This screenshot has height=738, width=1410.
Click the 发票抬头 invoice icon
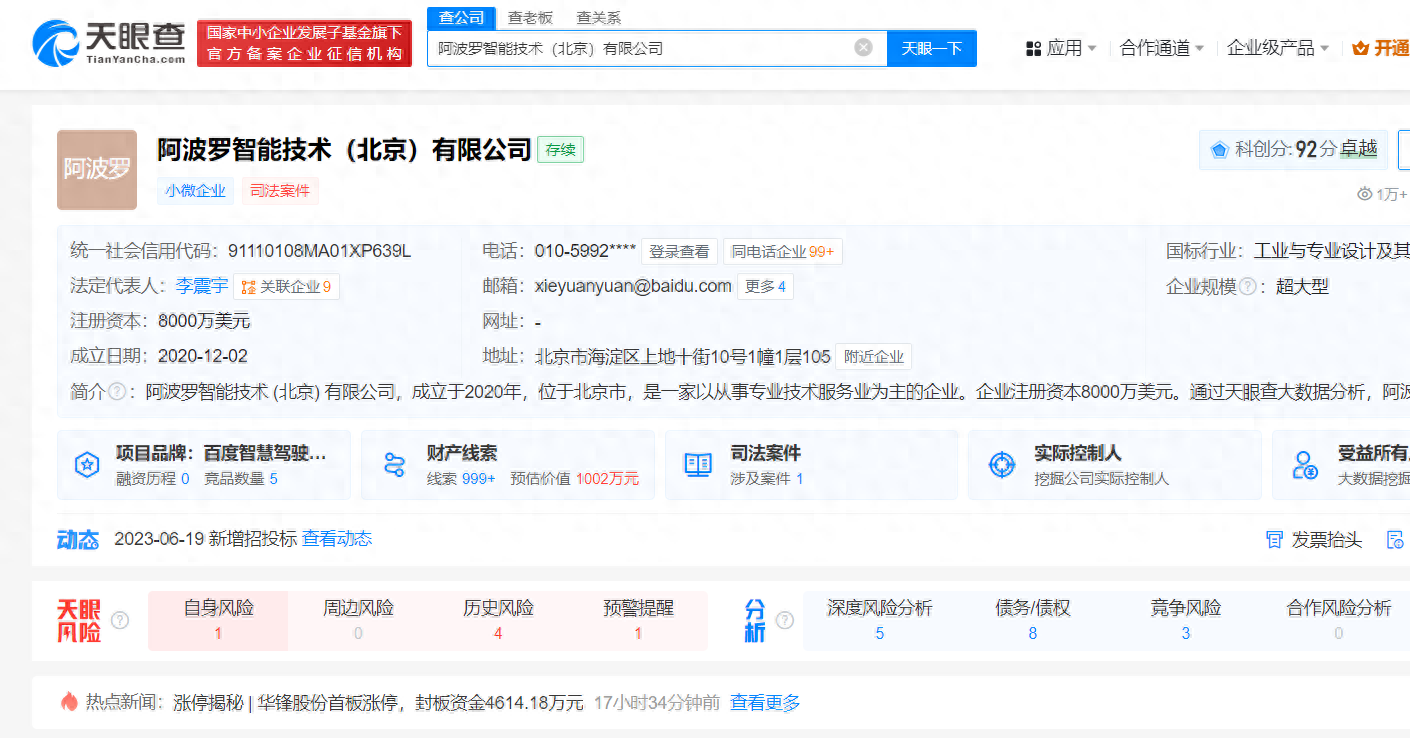1275,540
